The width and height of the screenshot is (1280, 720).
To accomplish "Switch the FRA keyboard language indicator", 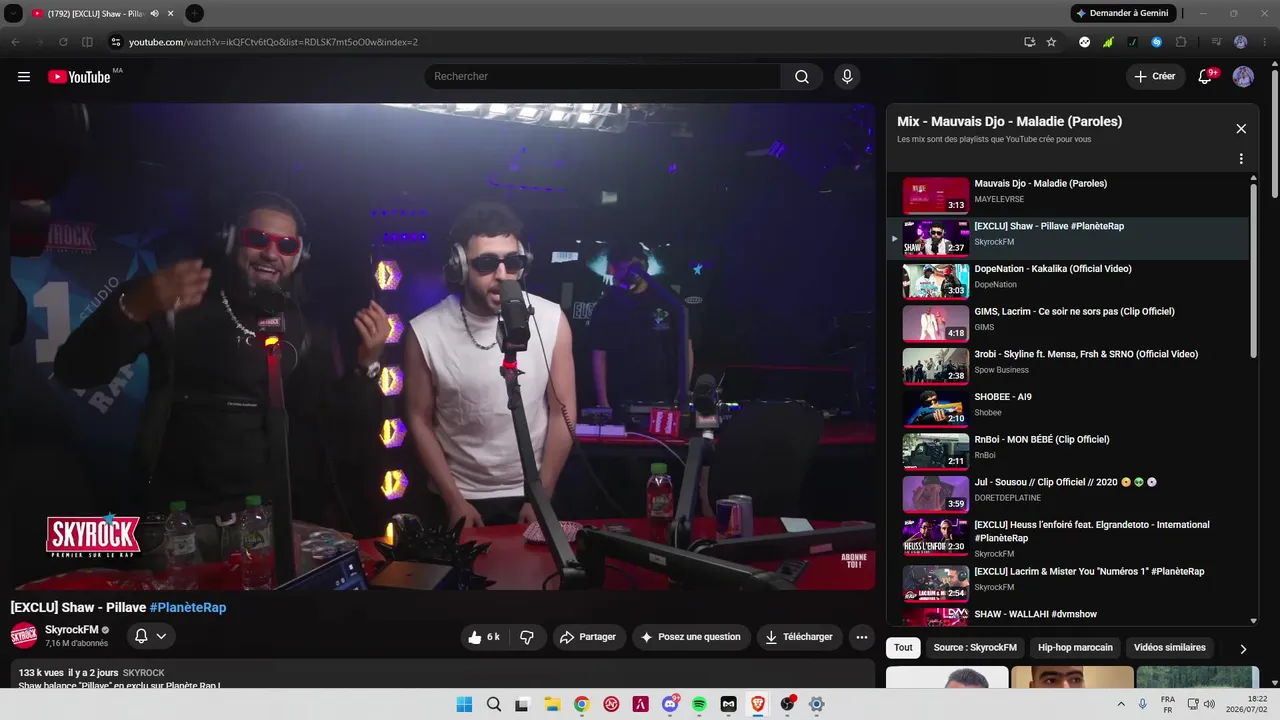I will [1167, 704].
